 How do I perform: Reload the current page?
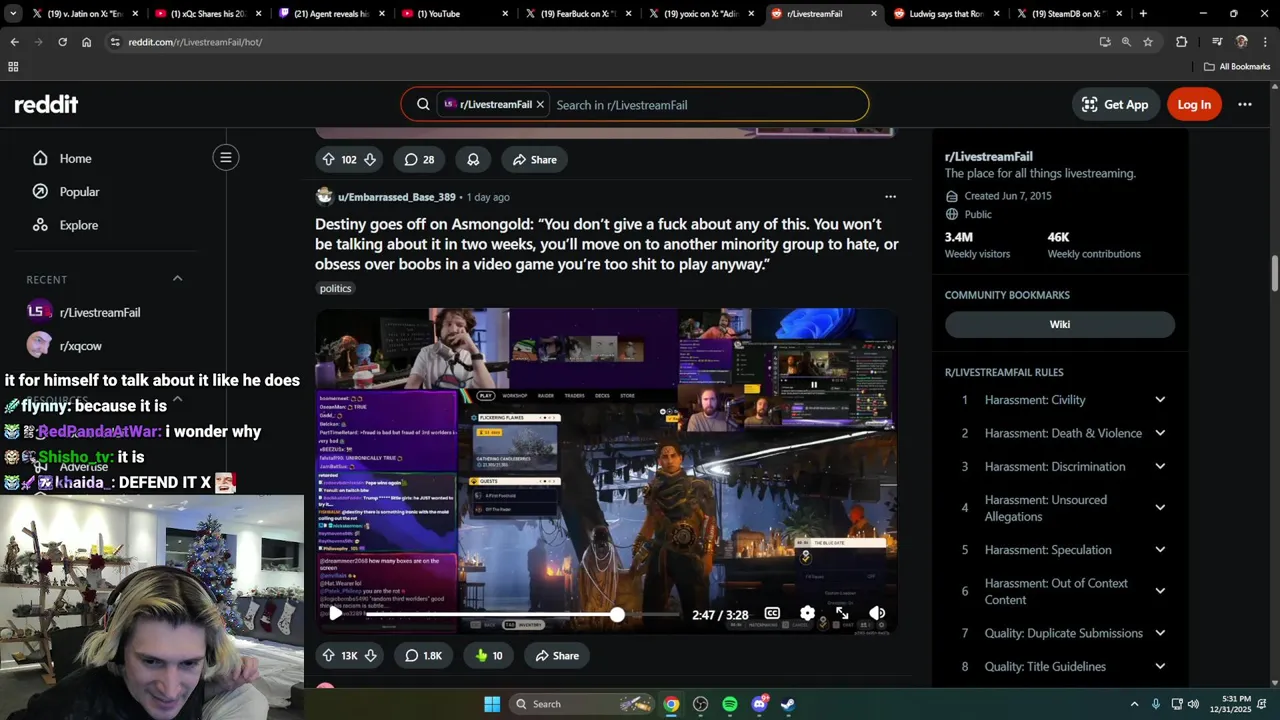62,42
